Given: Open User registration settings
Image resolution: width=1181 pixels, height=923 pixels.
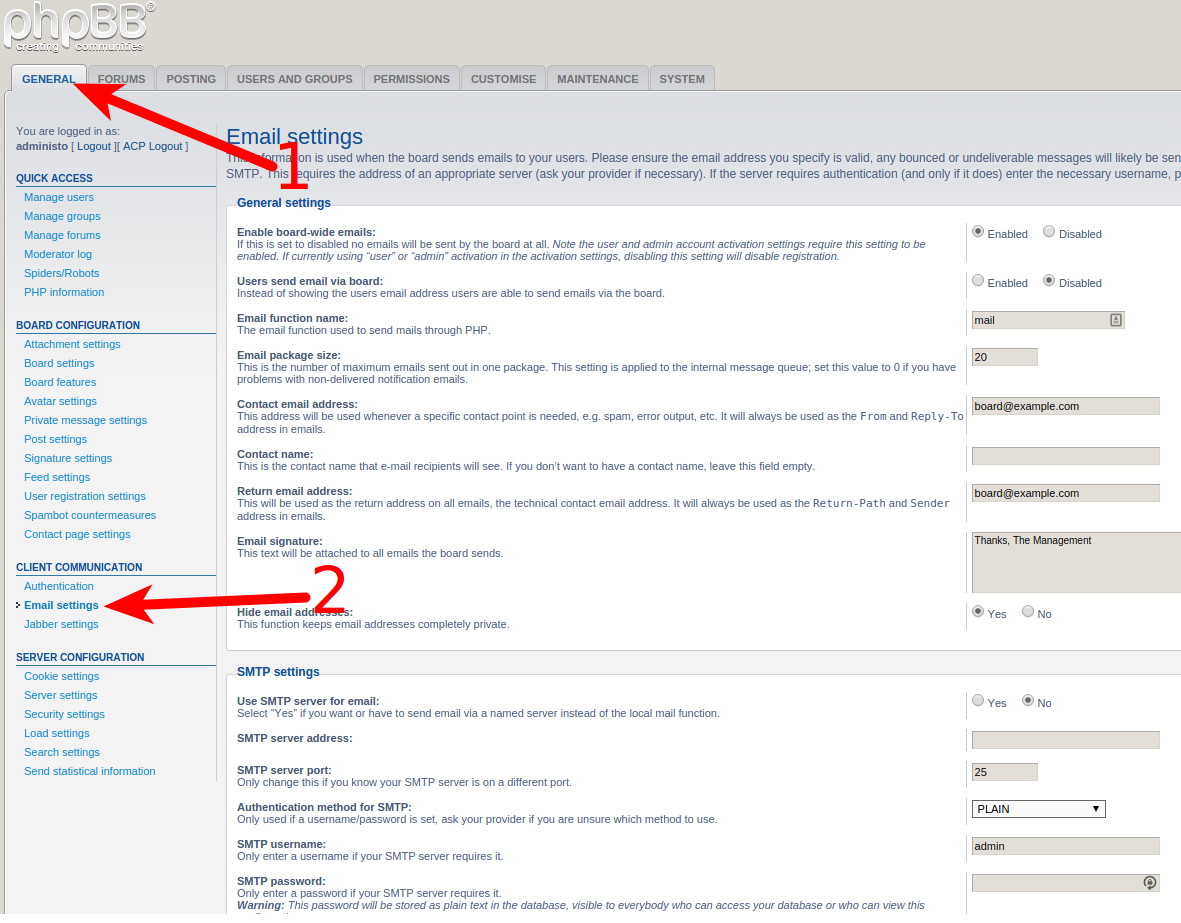Looking at the screenshot, I should click(x=85, y=496).
